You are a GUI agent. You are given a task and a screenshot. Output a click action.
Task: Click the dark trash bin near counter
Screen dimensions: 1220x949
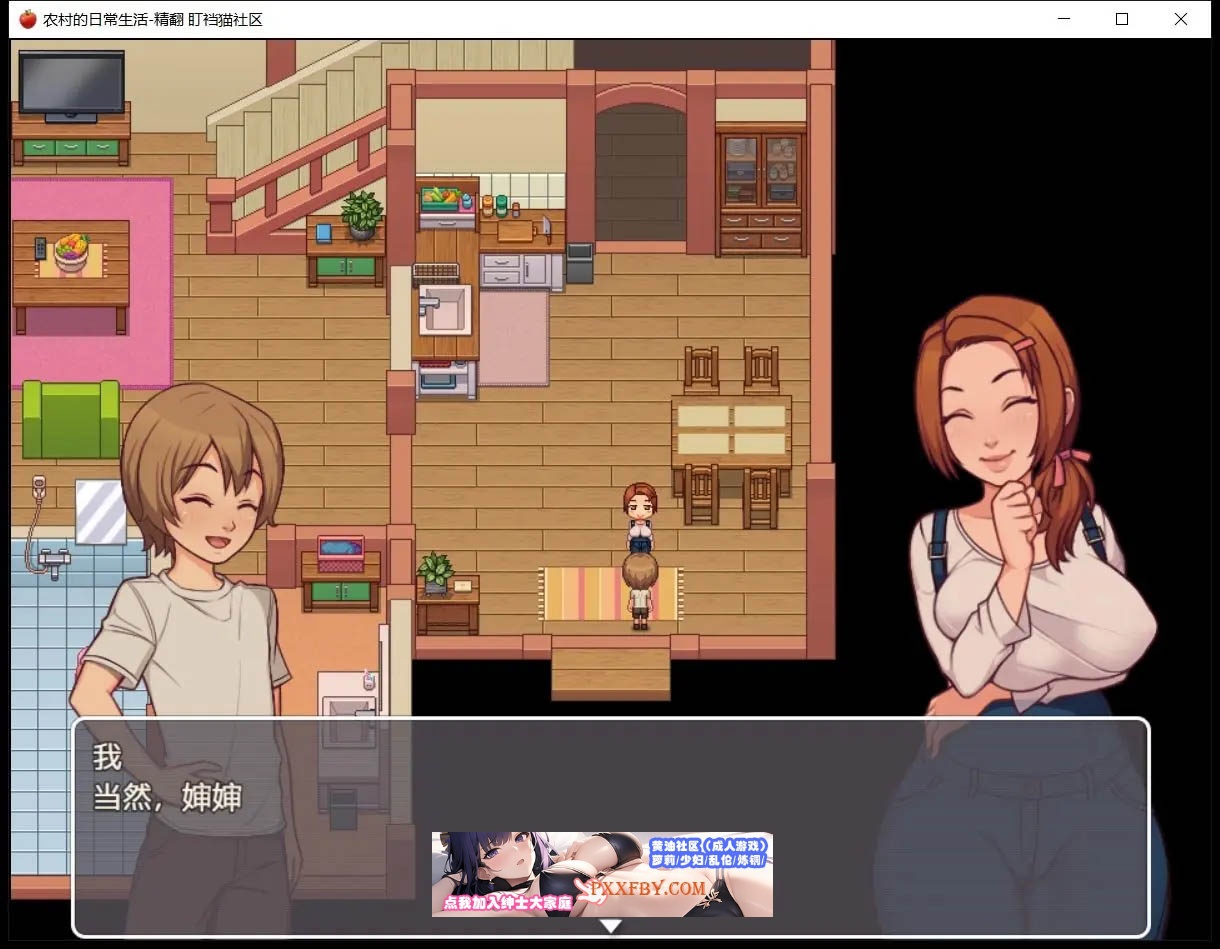(x=579, y=263)
